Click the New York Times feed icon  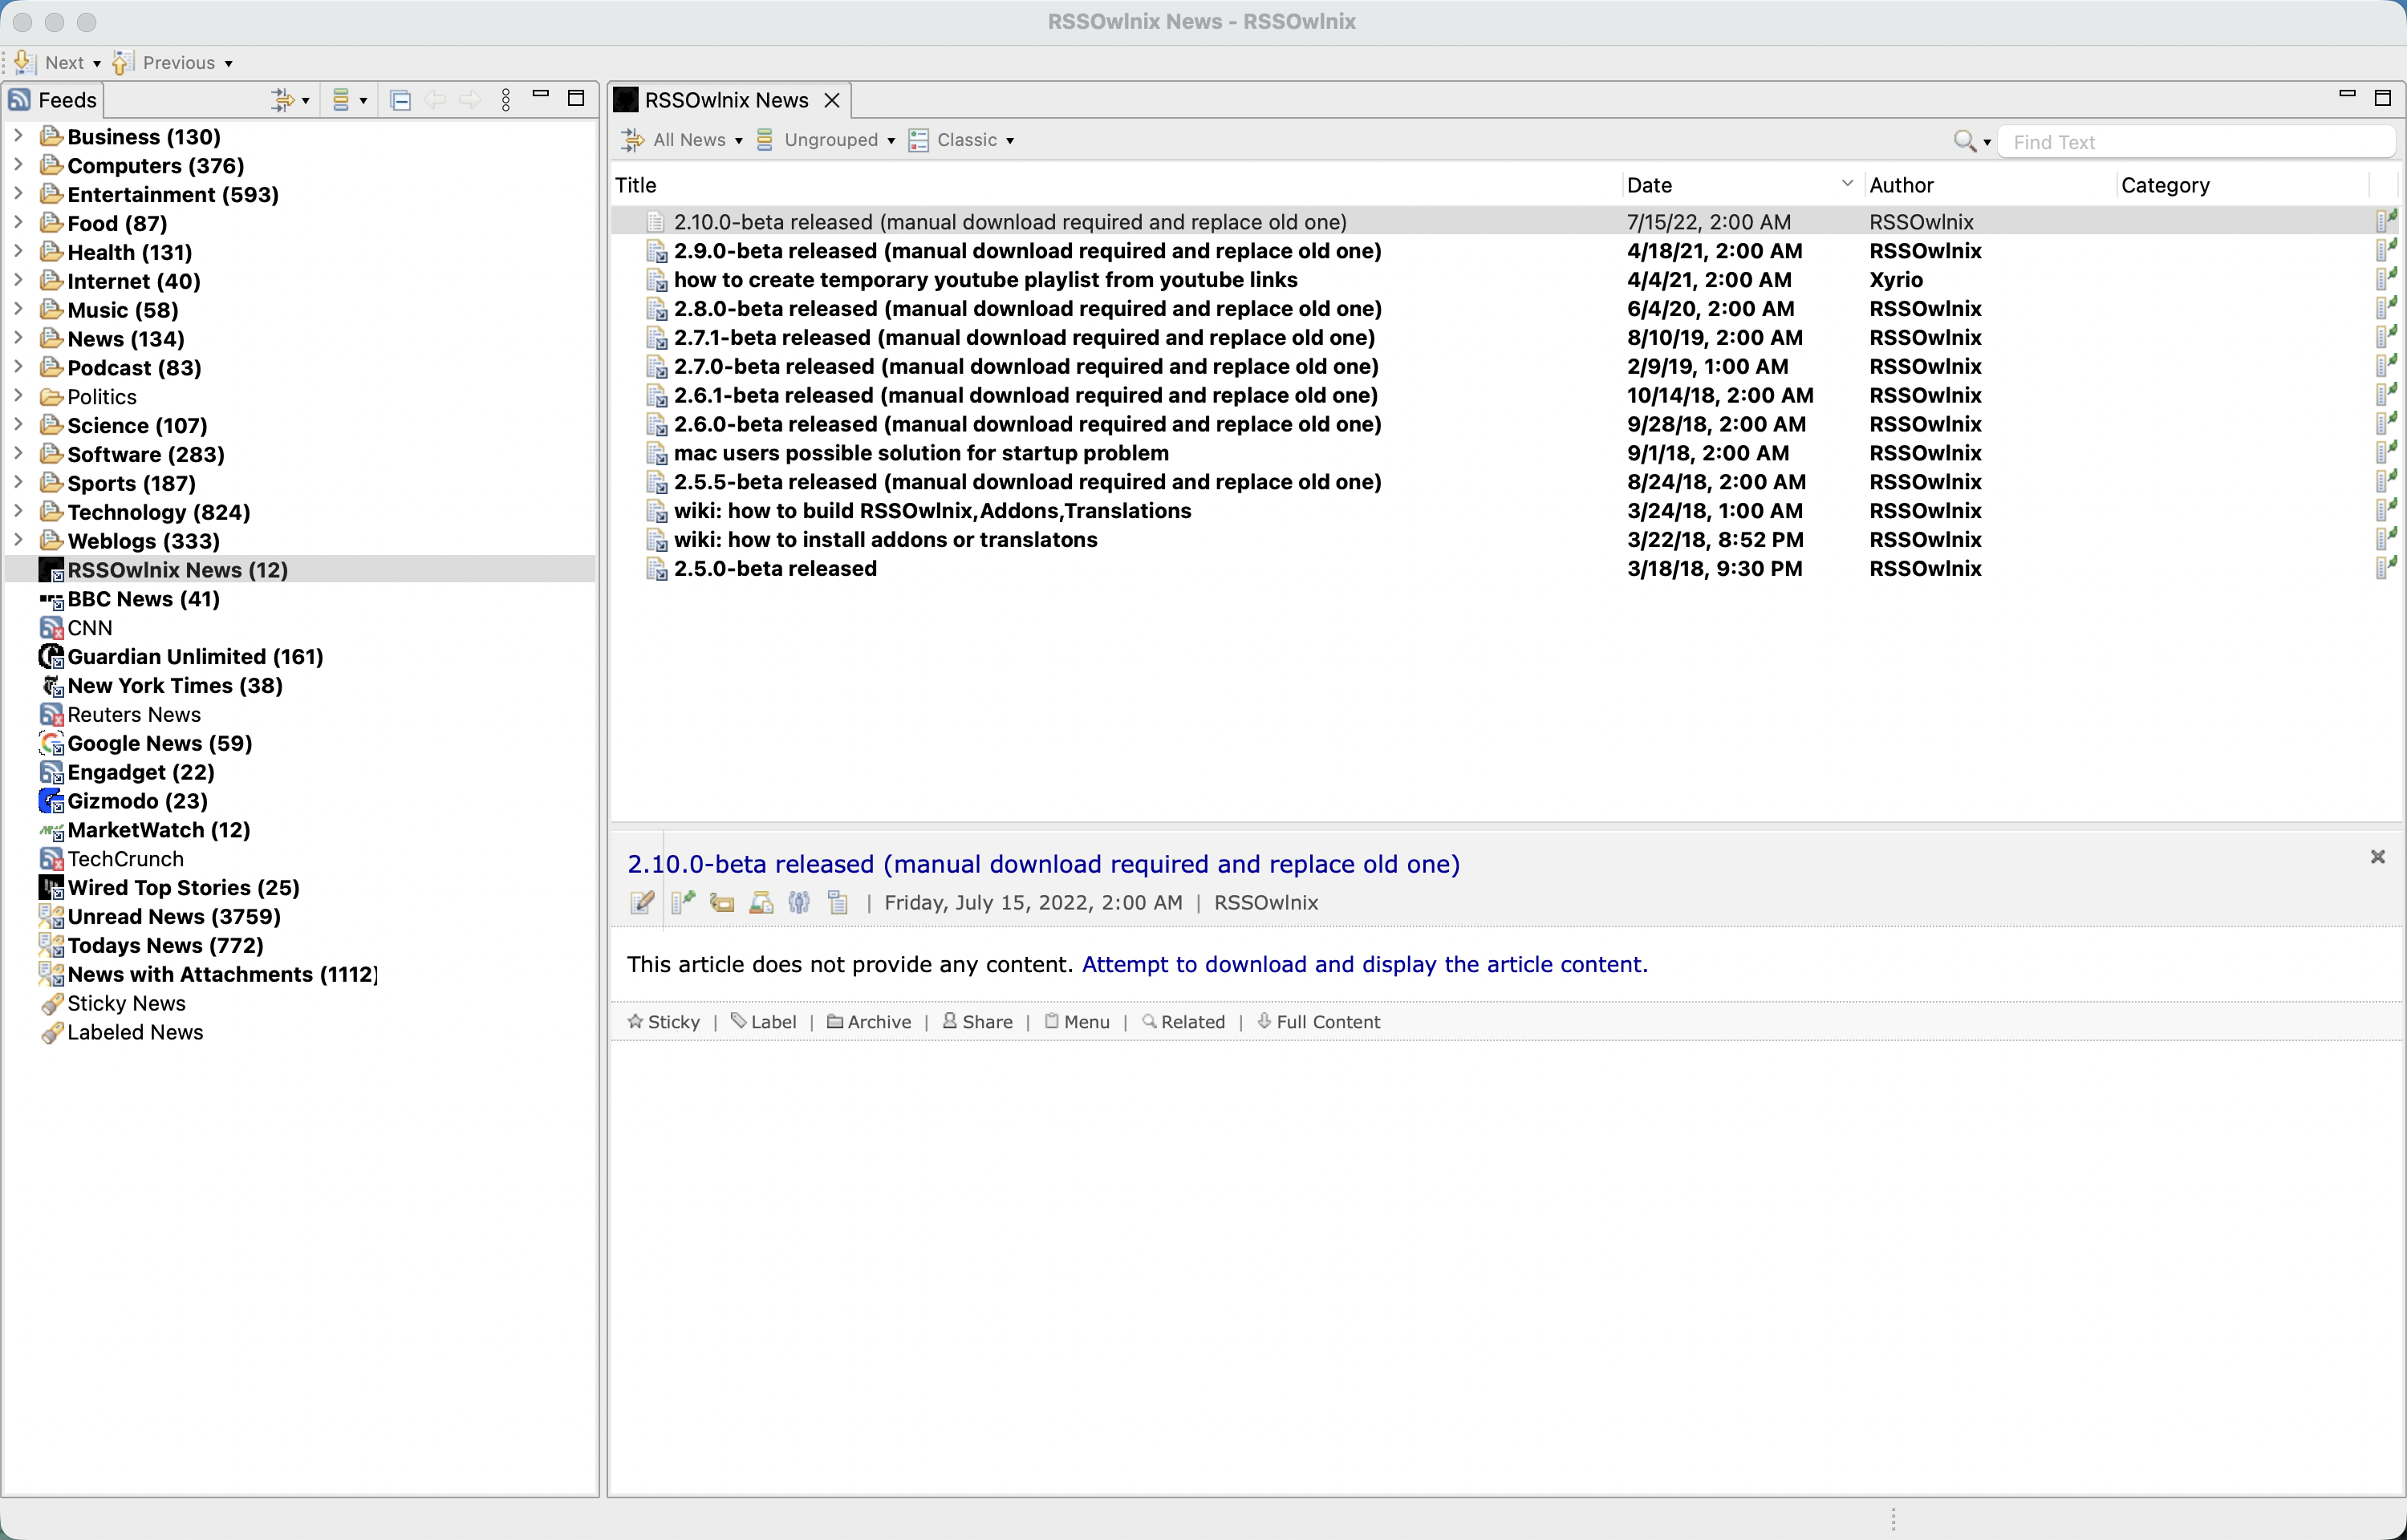51,685
